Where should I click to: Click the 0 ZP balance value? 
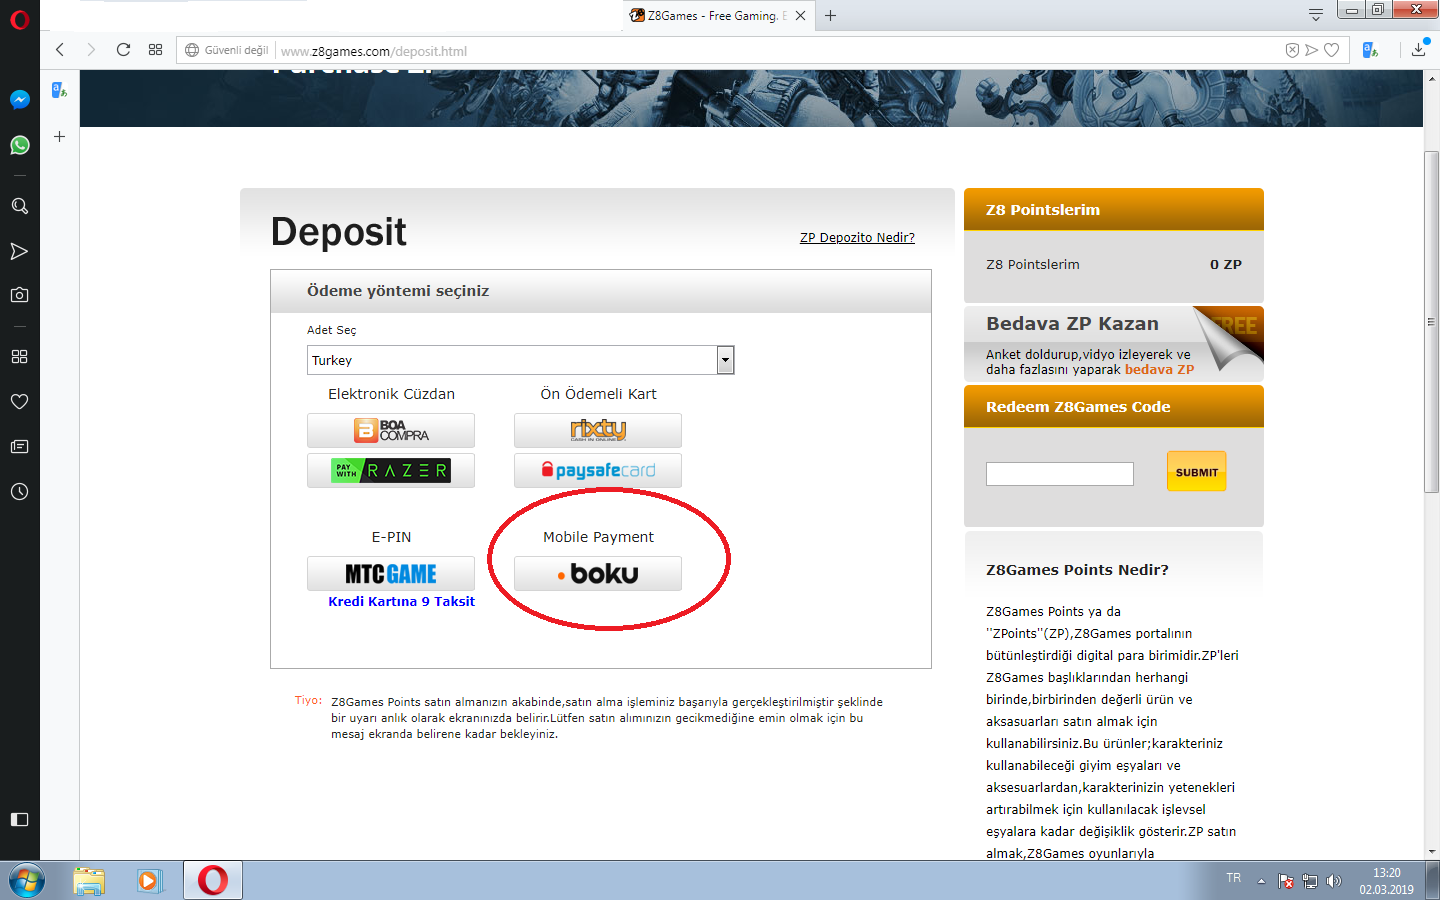1225,265
